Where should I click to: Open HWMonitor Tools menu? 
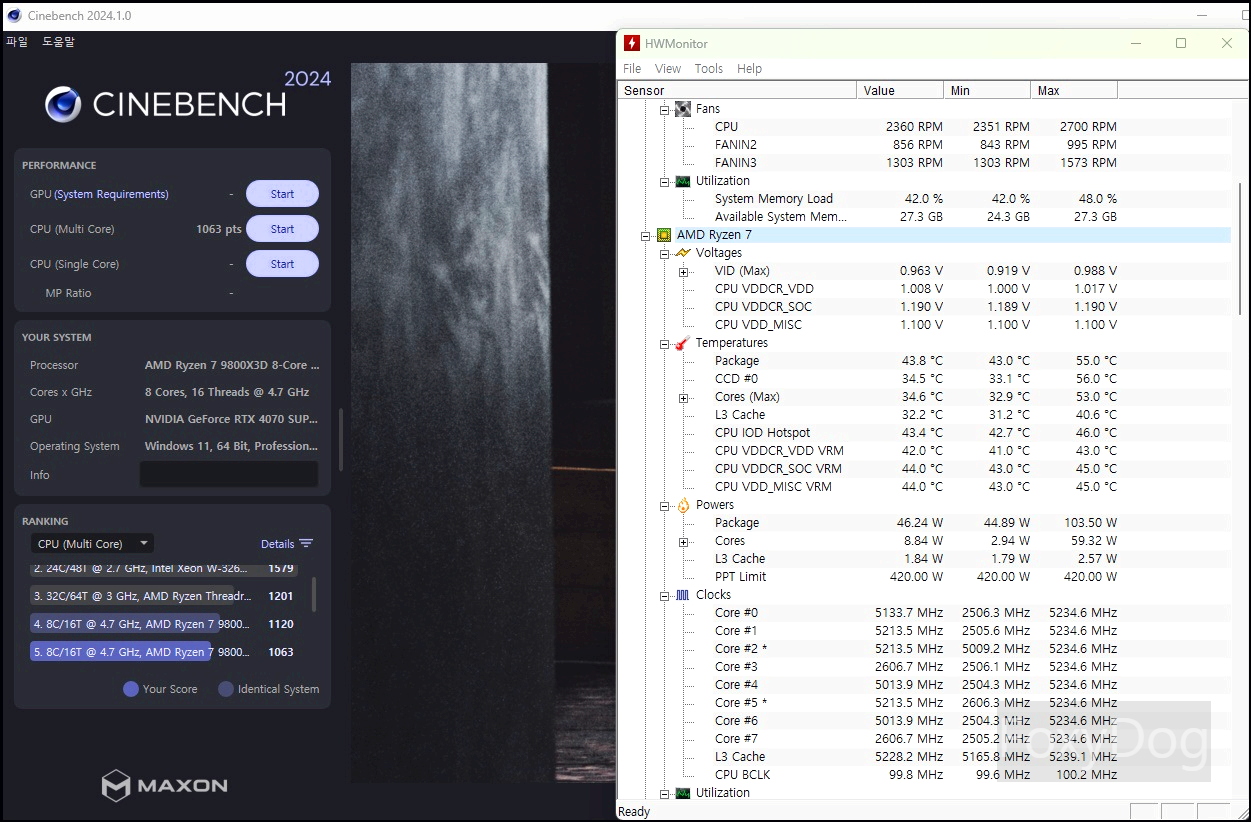coord(708,69)
